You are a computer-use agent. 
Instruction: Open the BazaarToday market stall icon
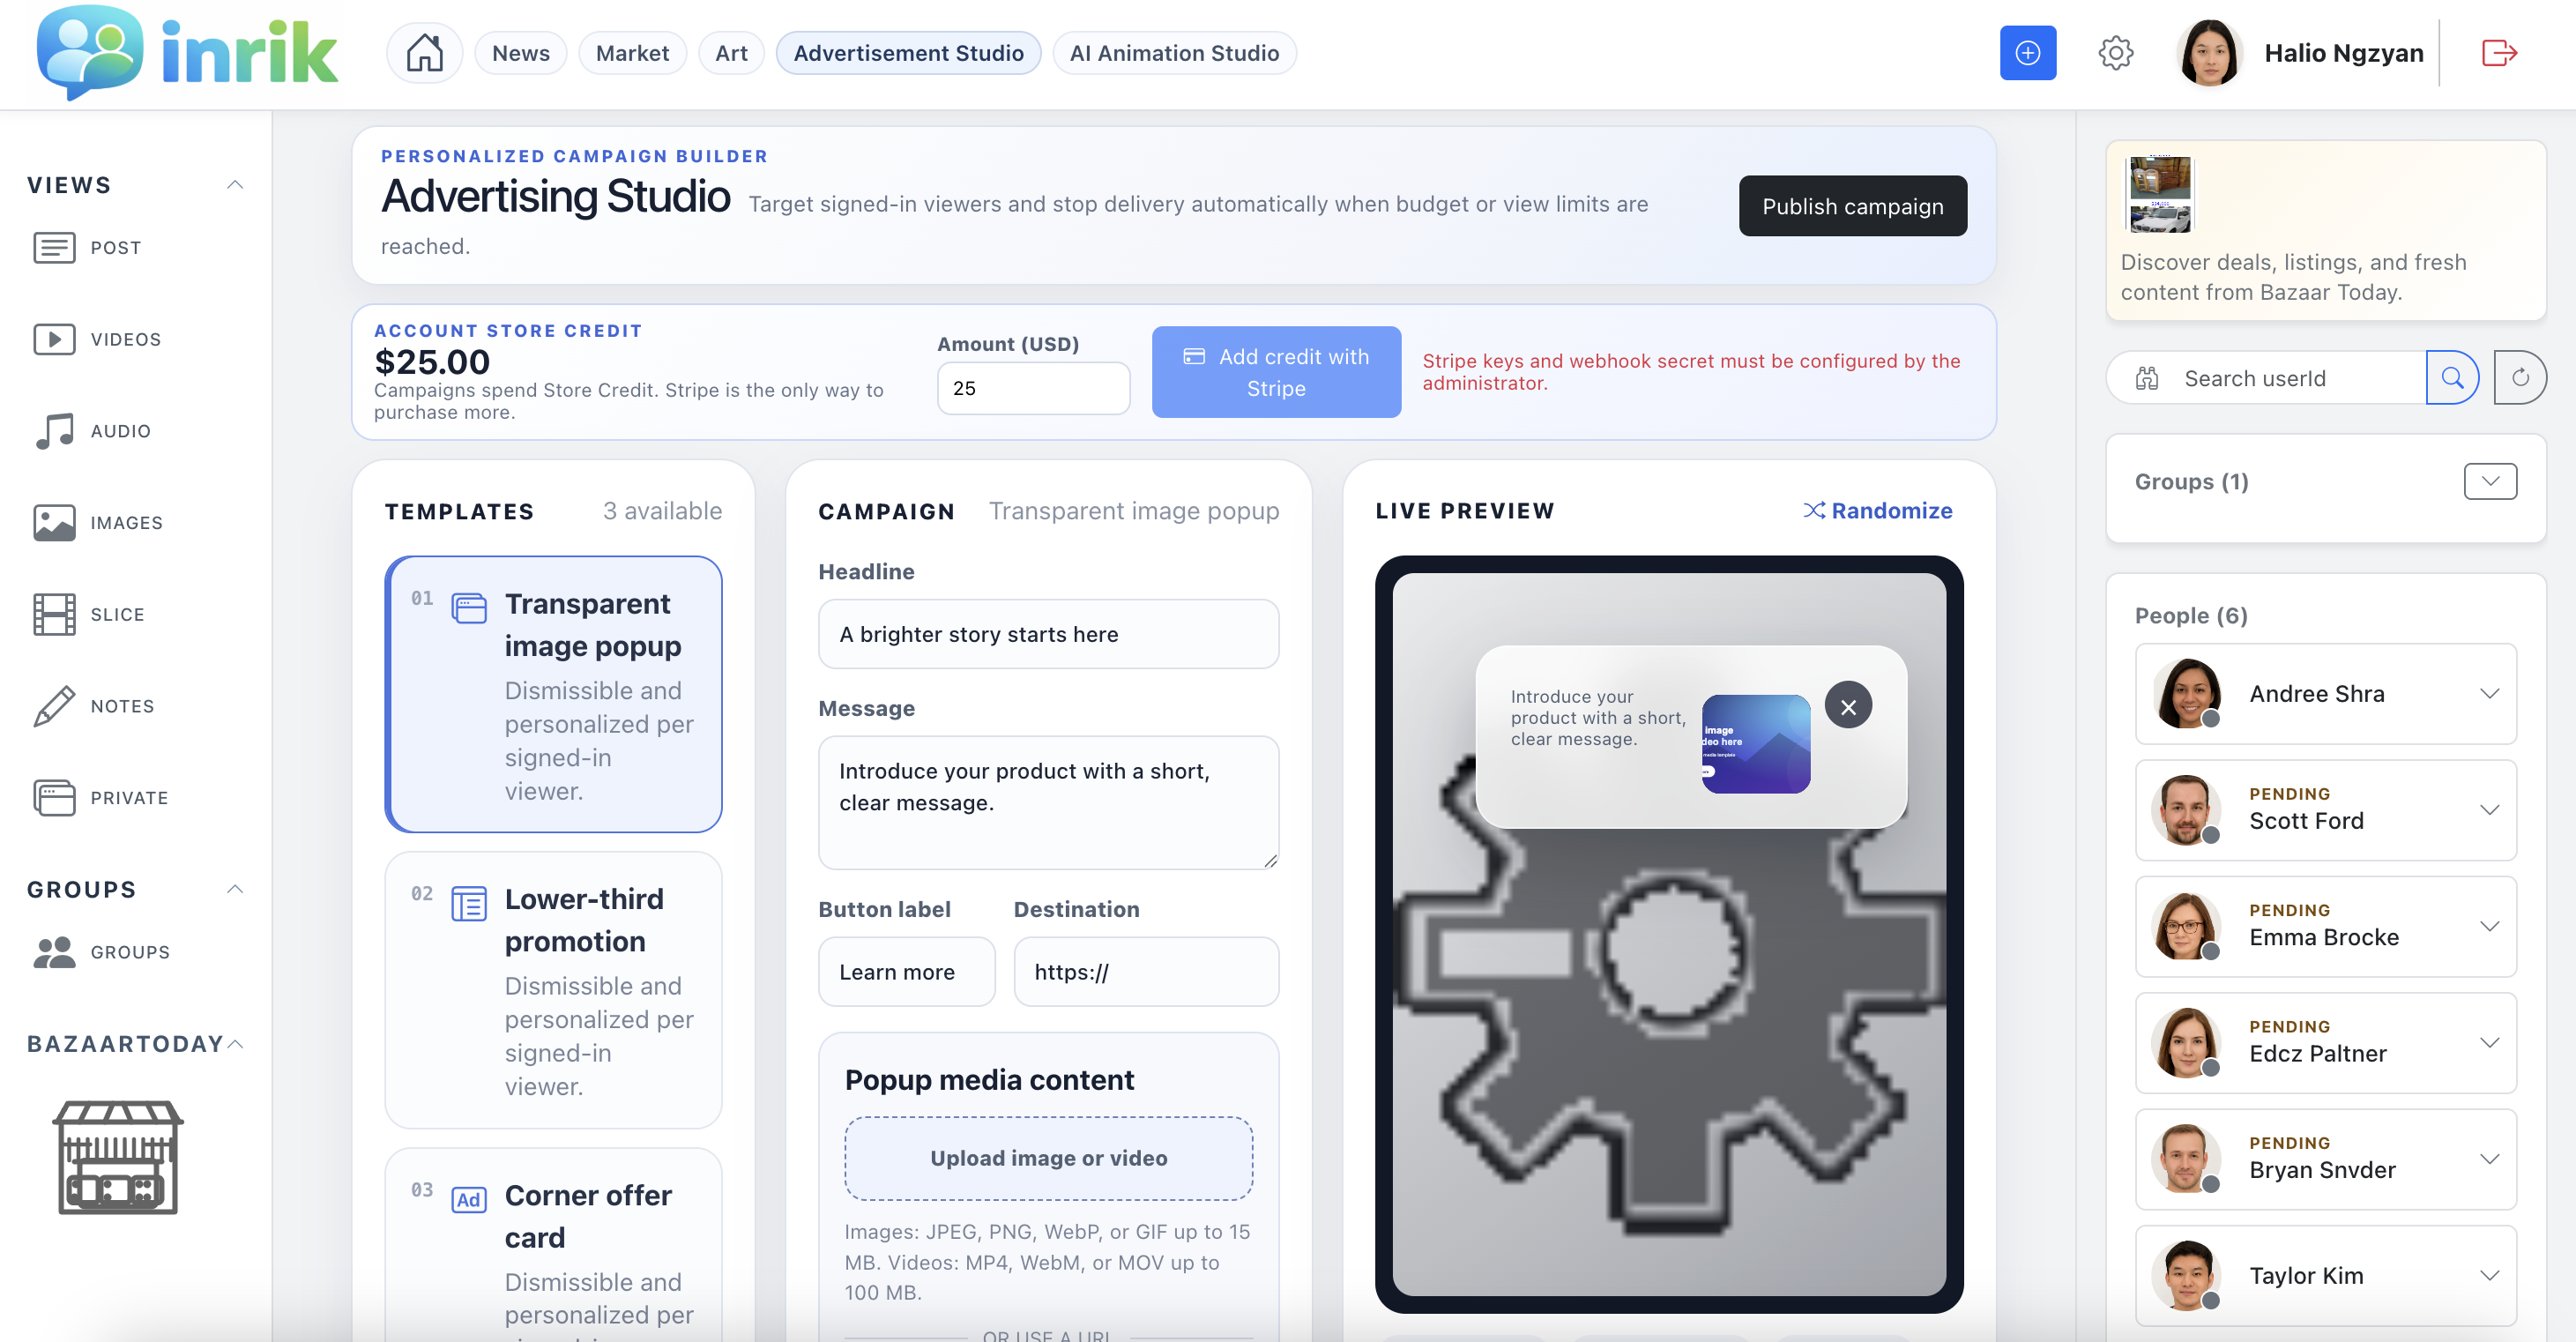coord(118,1157)
